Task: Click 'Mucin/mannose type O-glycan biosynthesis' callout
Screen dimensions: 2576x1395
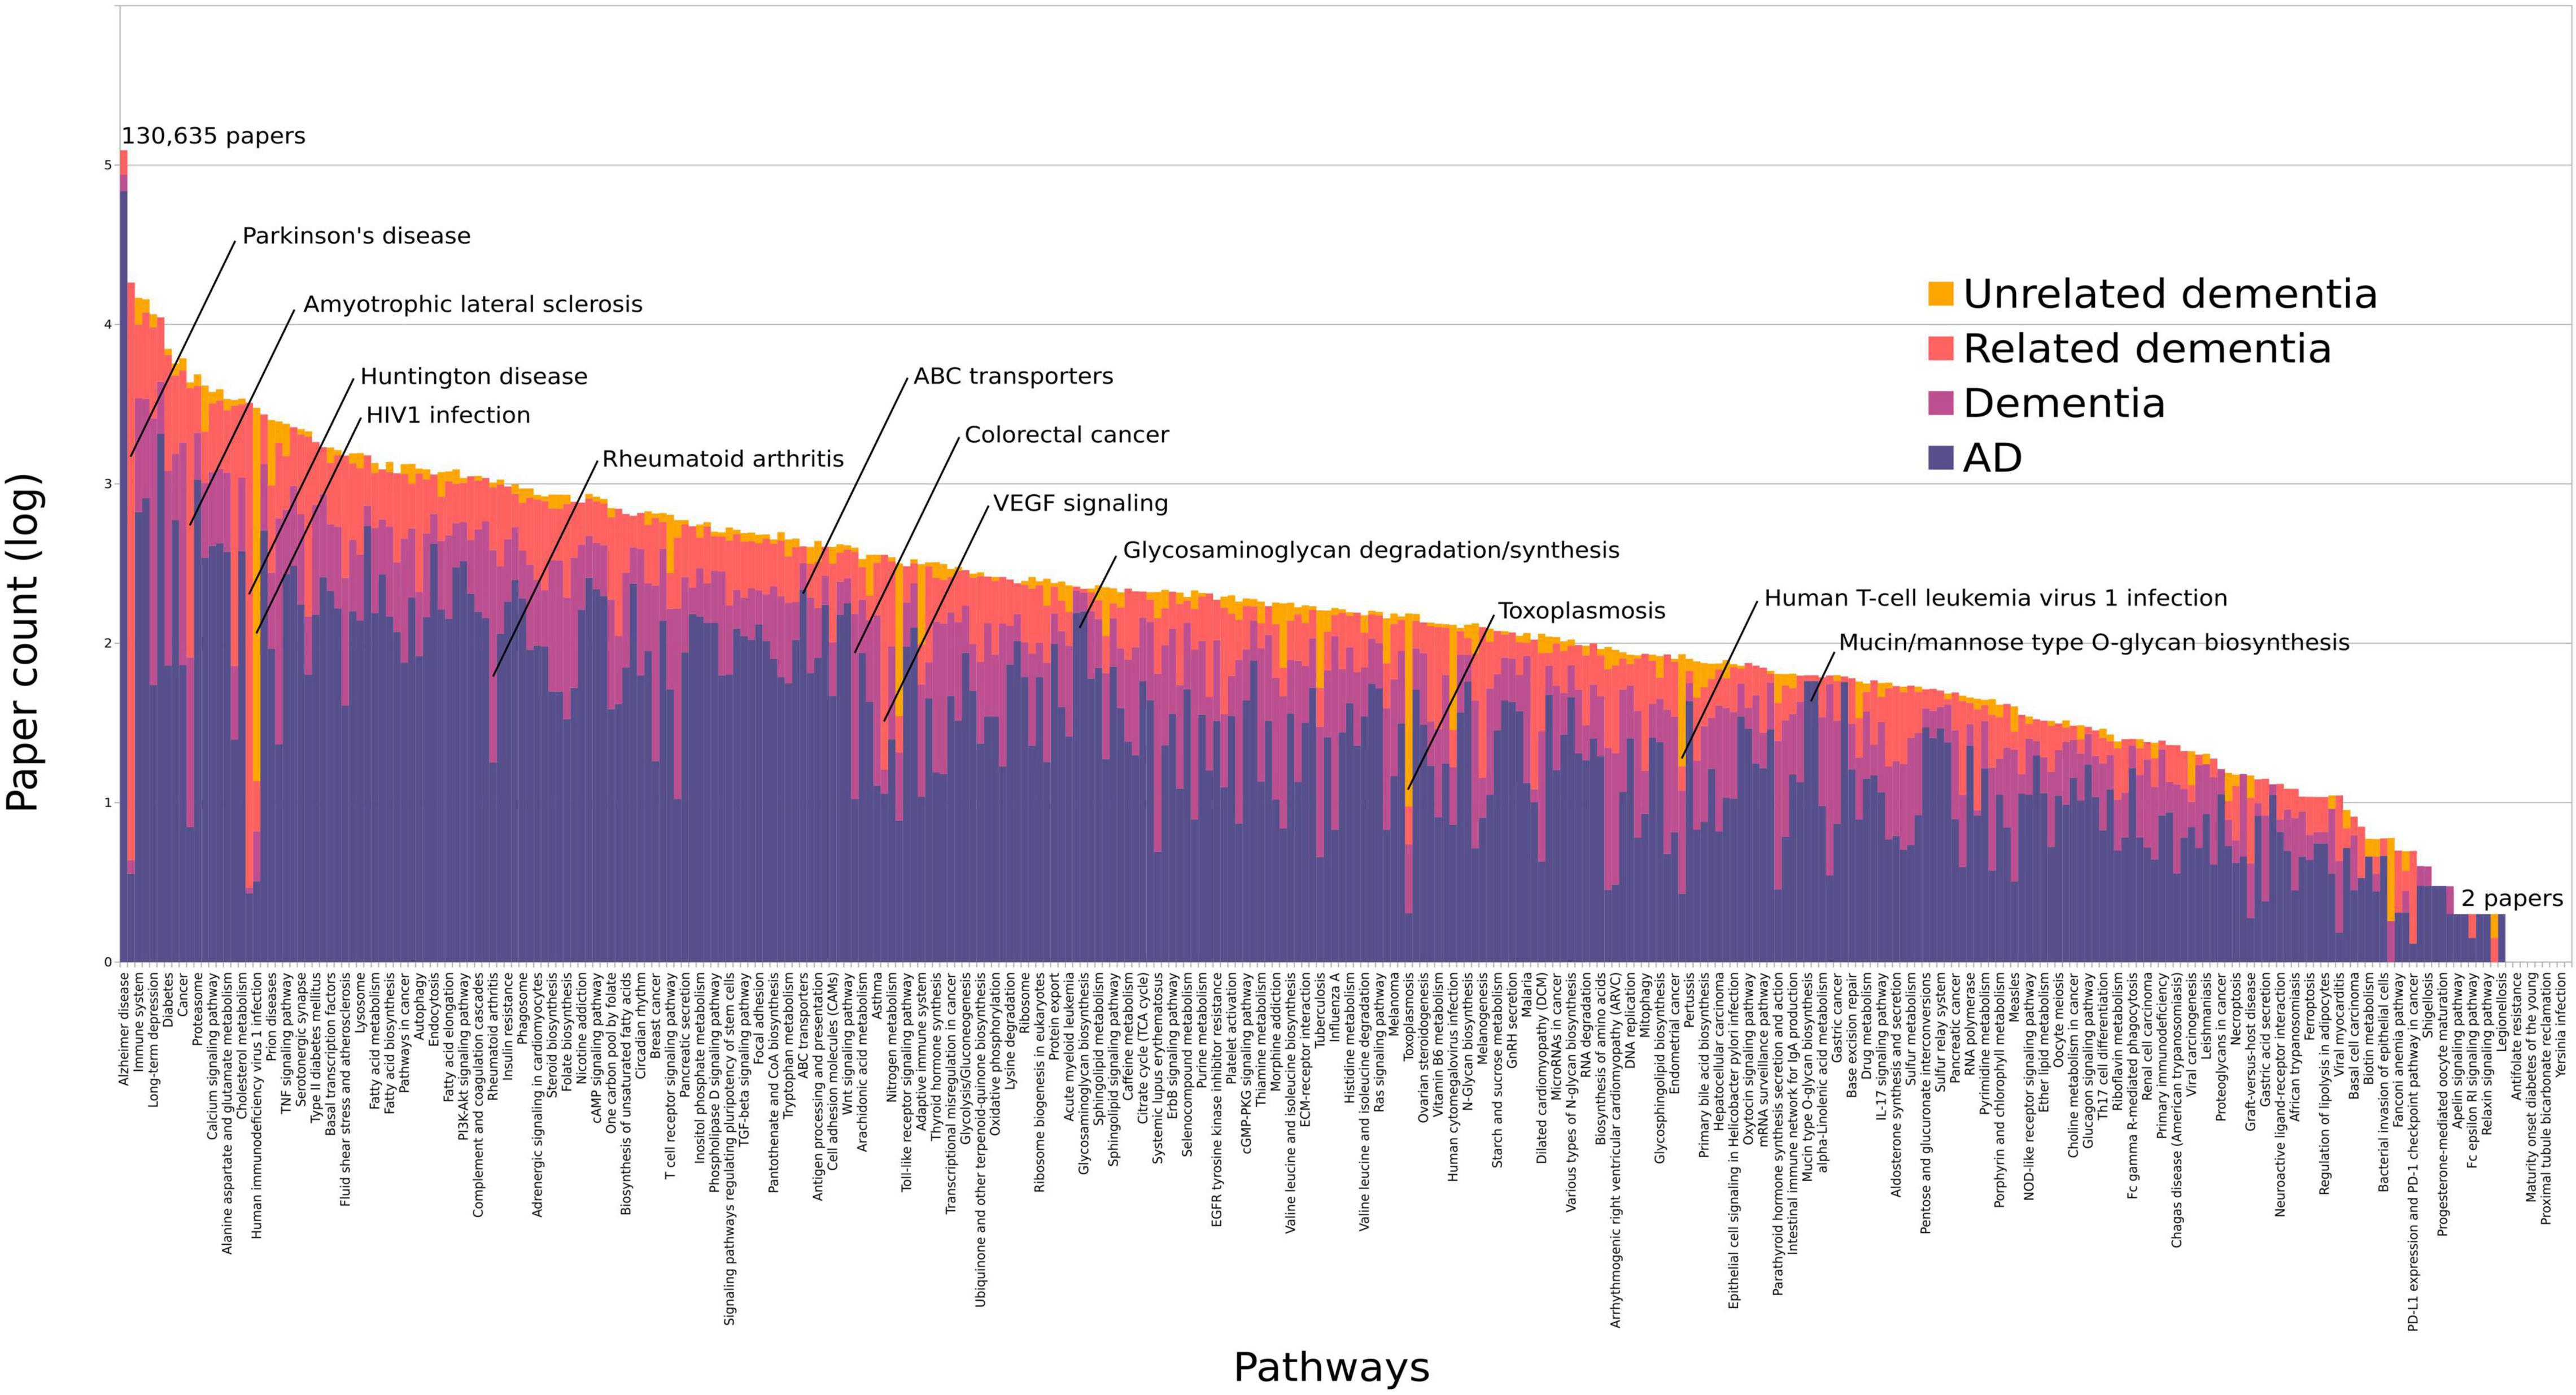Action: [2094, 642]
